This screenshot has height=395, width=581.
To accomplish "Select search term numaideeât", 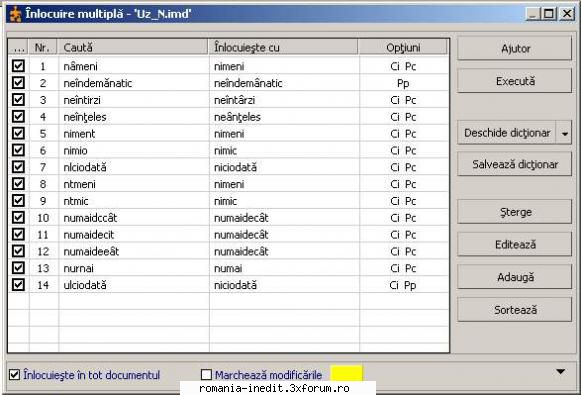I will [91, 252].
